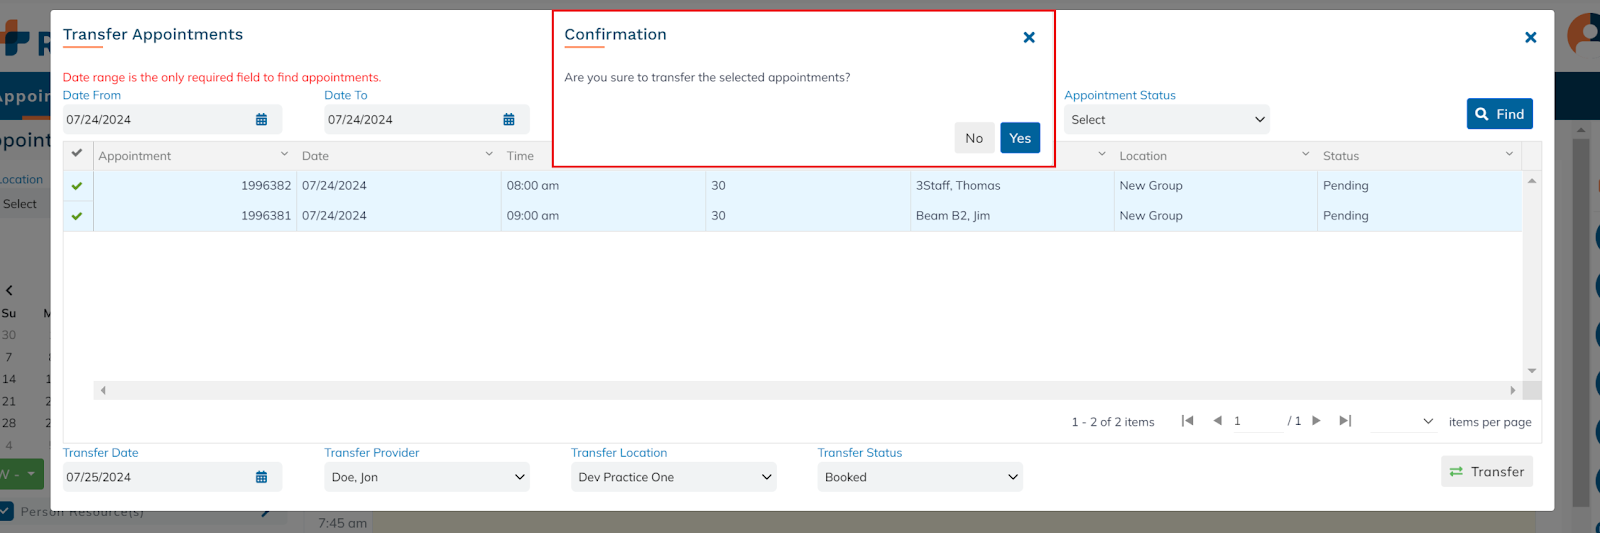Viewport: 1600px width, 533px height.
Task: Uncheck appointment 1996382 row checkbox
Action: [77, 186]
